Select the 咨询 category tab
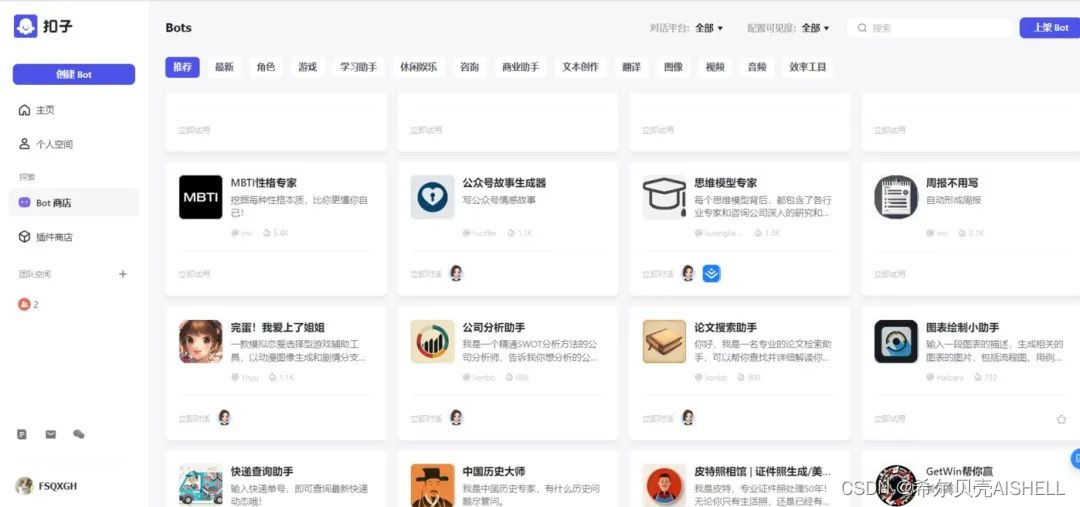The height and width of the screenshot is (507, 1080). click(x=470, y=68)
